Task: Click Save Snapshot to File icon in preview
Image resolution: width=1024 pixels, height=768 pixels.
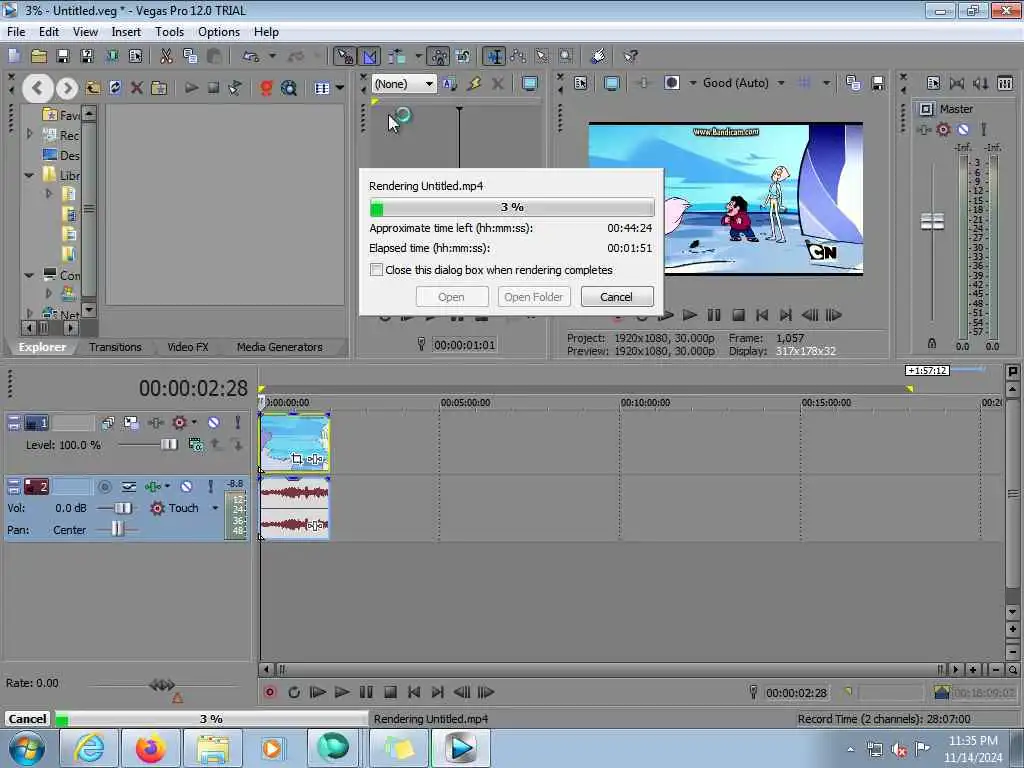Action: 878,83
